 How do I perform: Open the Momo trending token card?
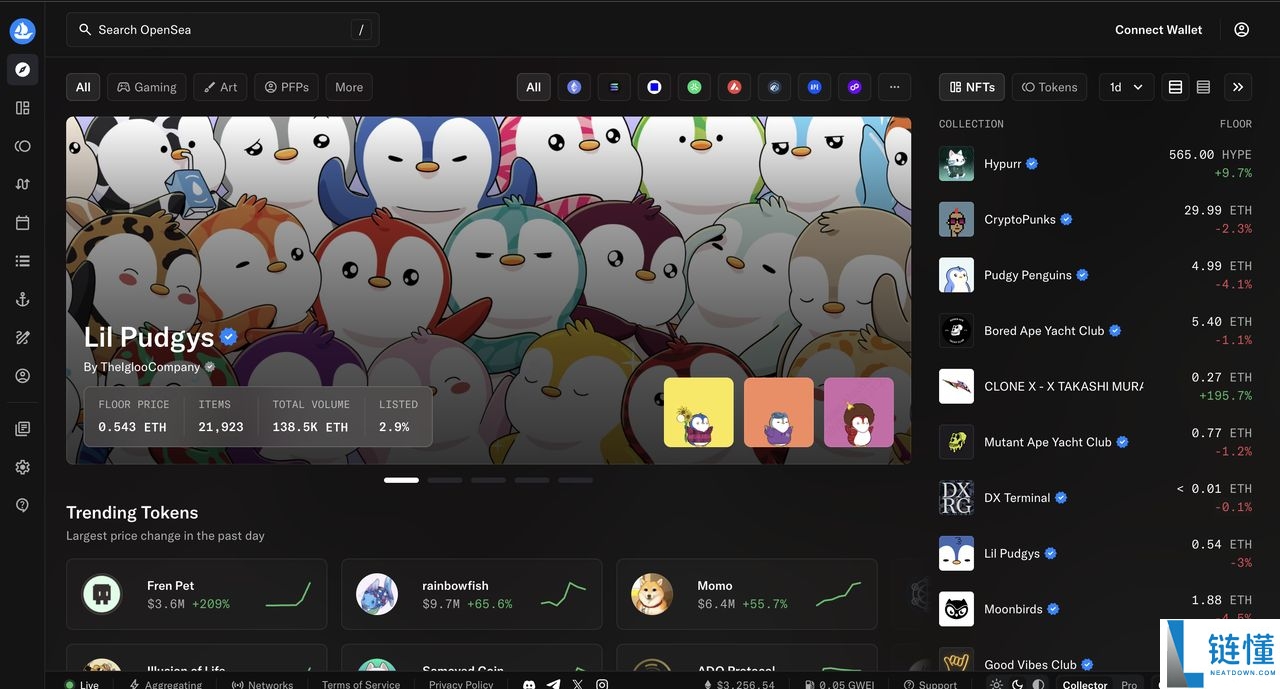(747, 594)
